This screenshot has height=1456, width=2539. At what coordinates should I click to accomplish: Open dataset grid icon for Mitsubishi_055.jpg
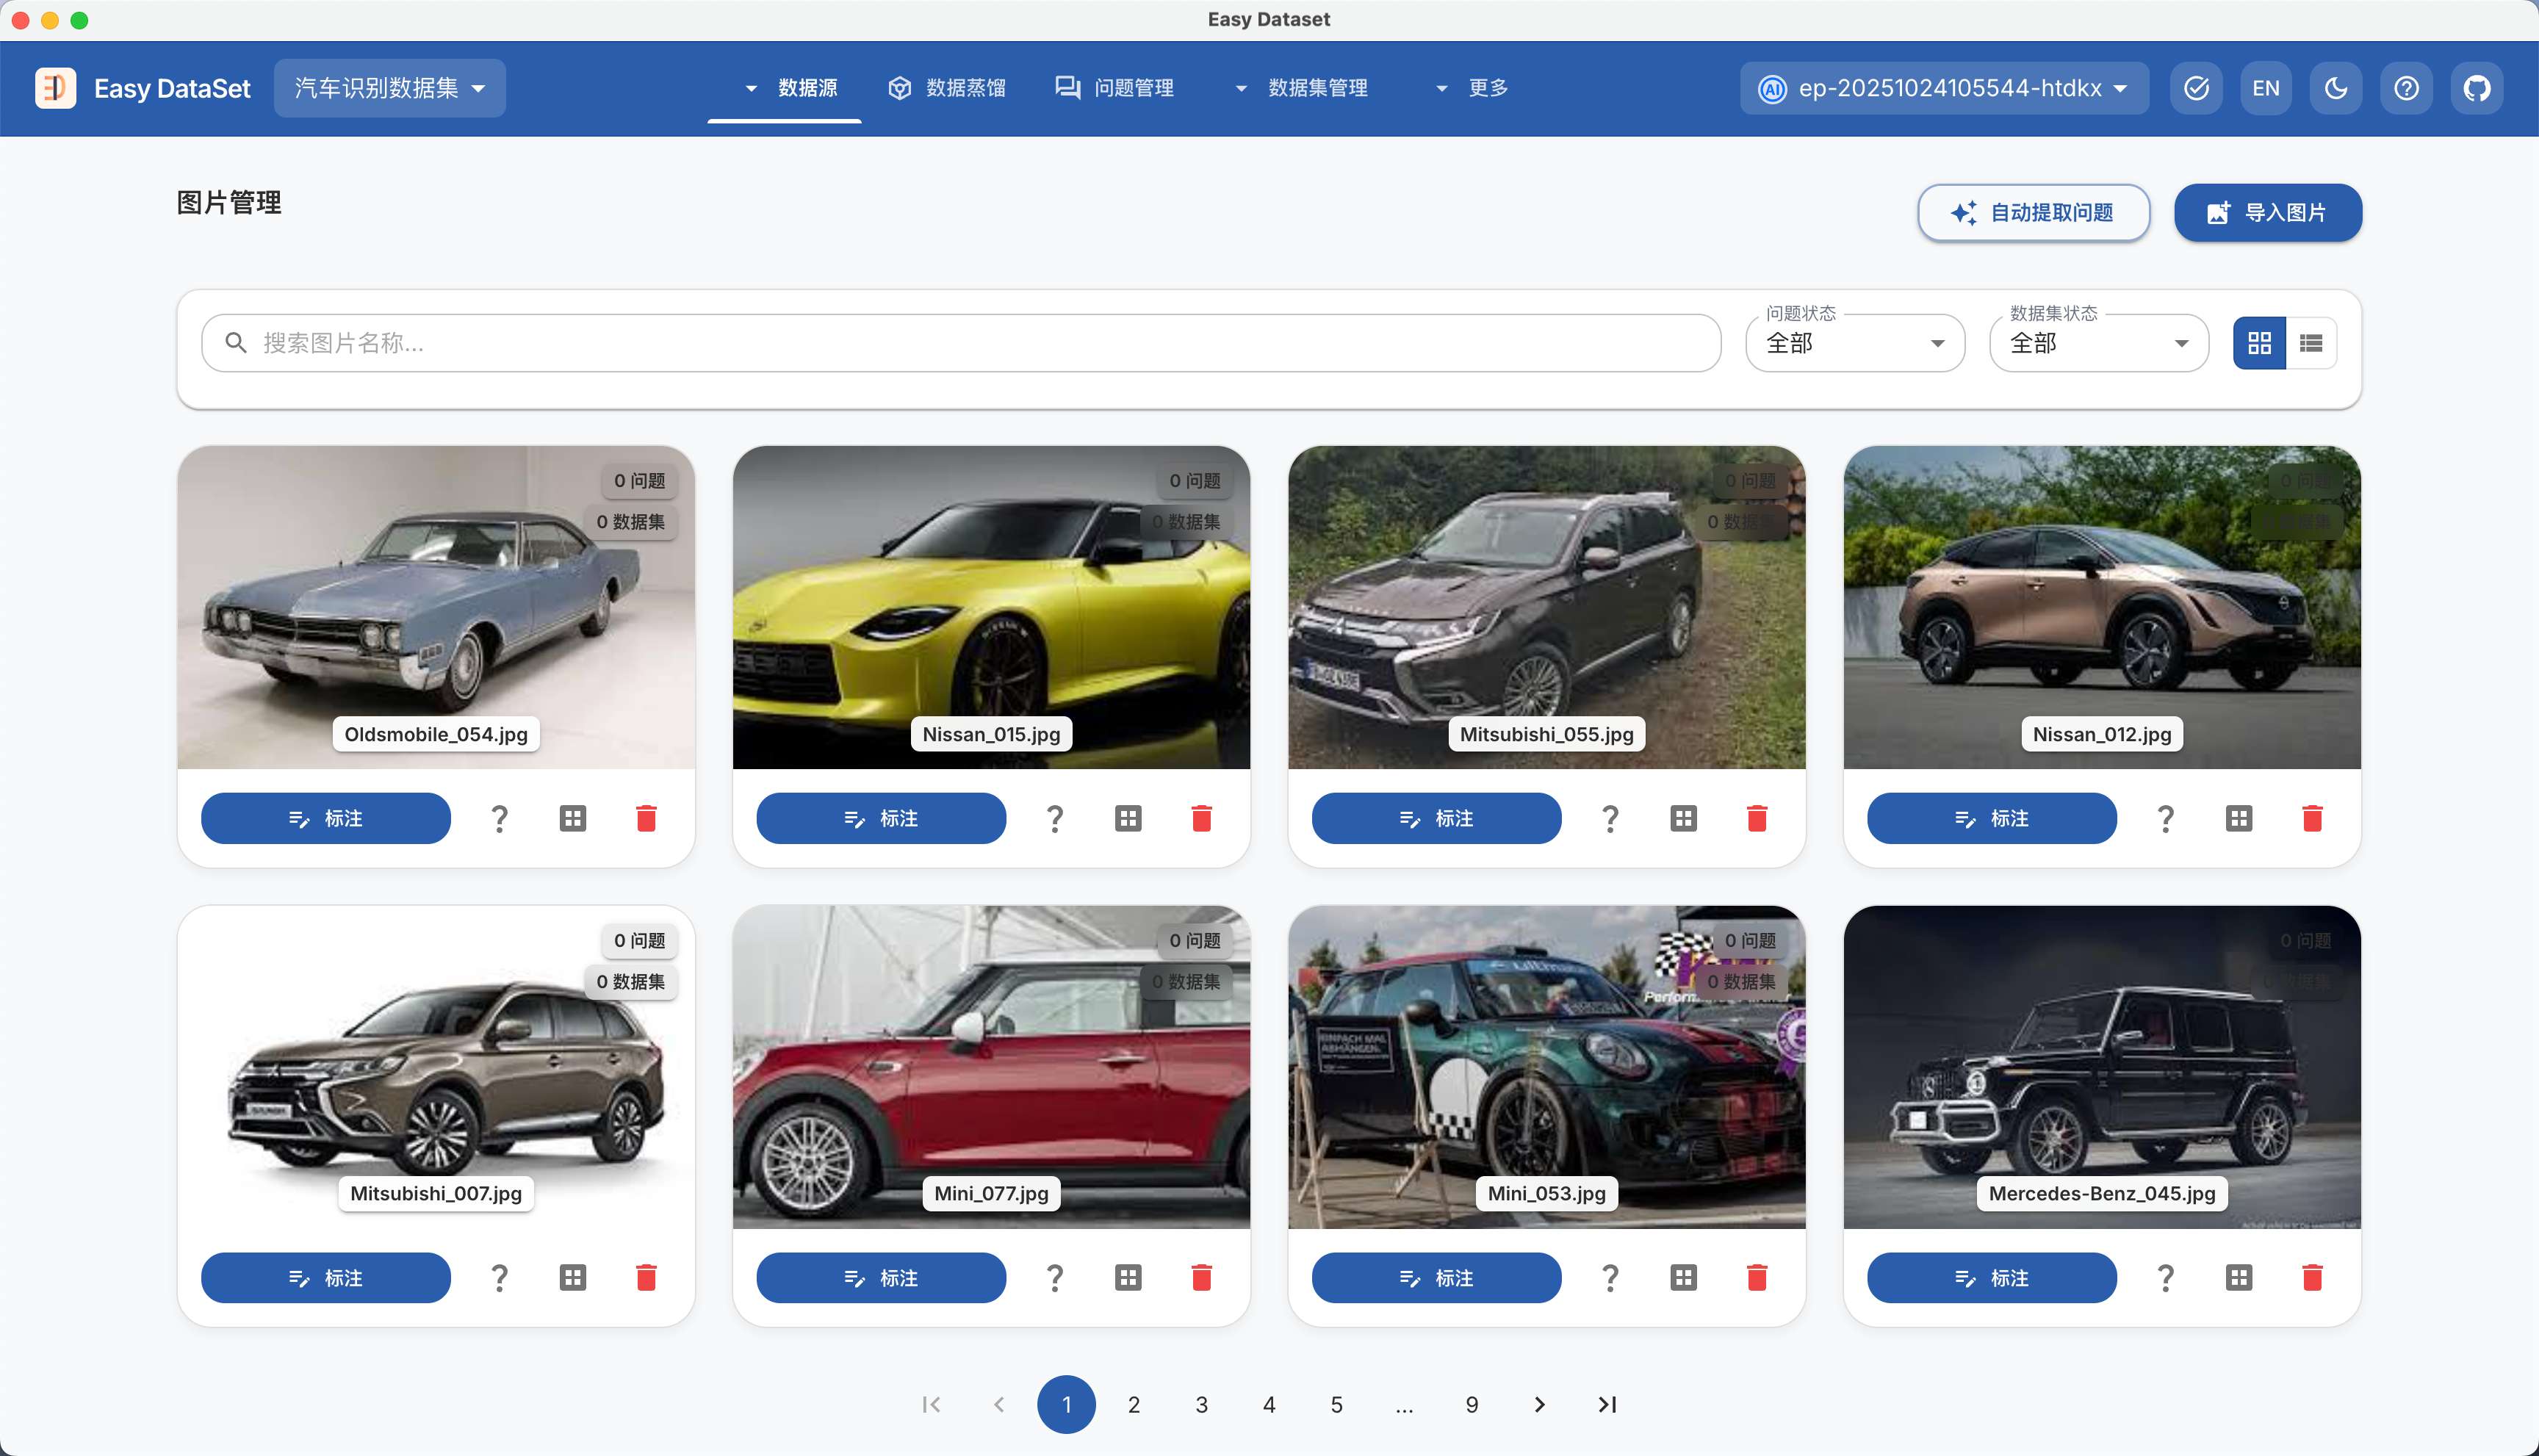pos(1683,818)
